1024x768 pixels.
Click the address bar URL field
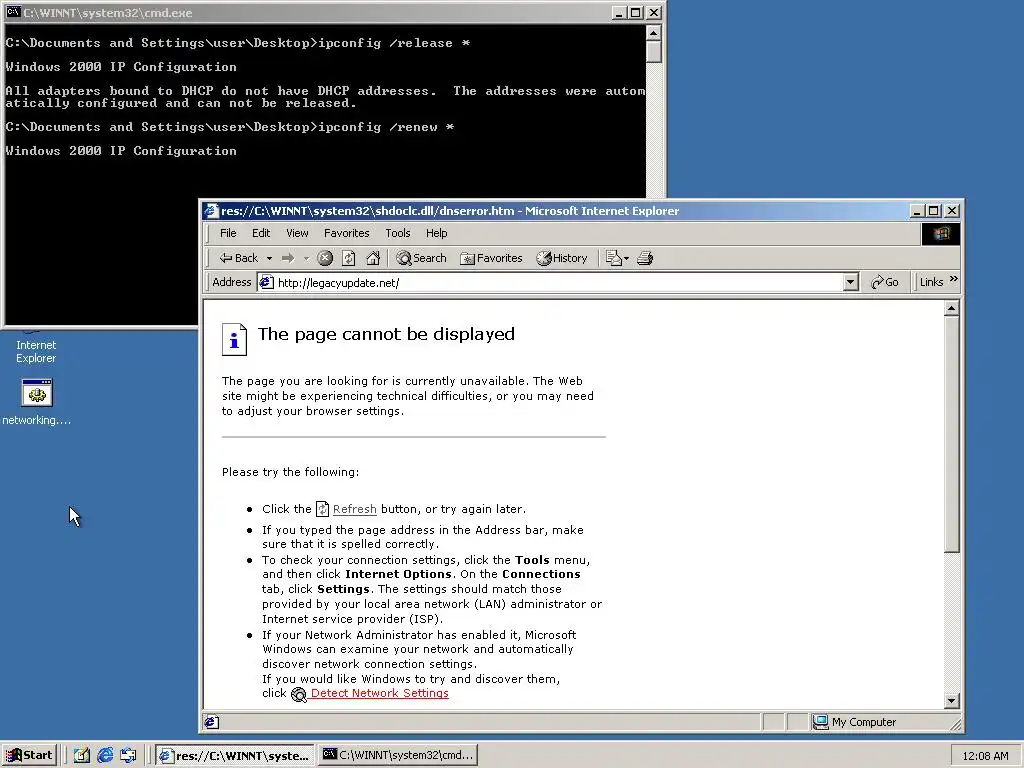(x=558, y=282)
